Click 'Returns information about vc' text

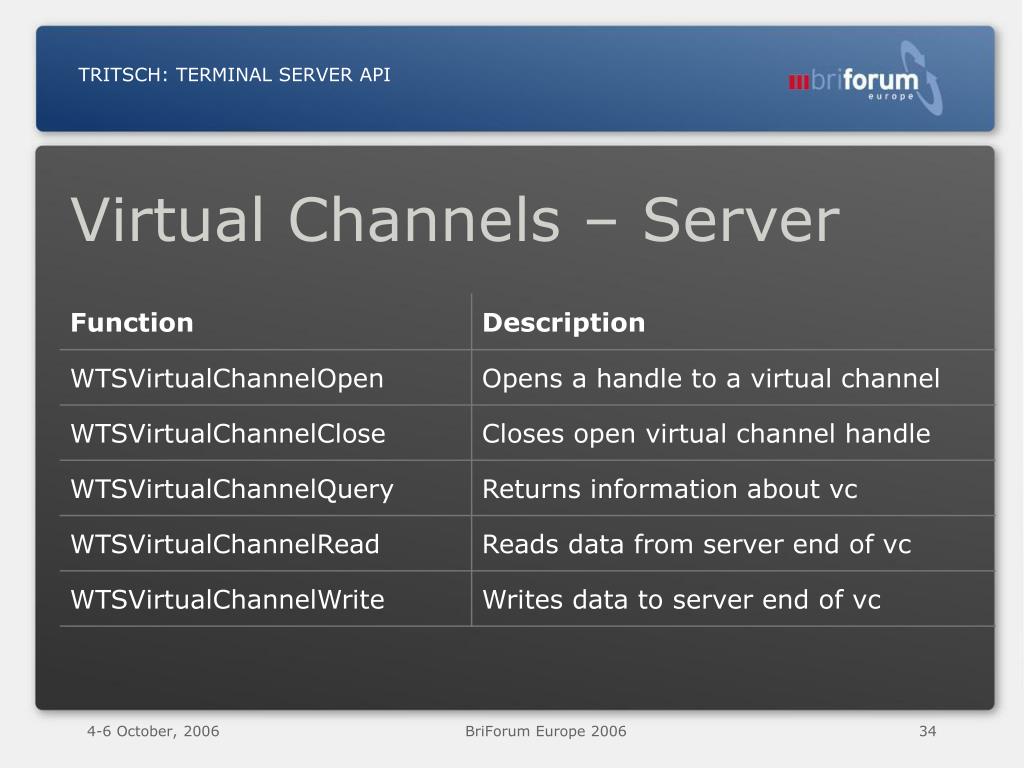click(x=670, y=489)
